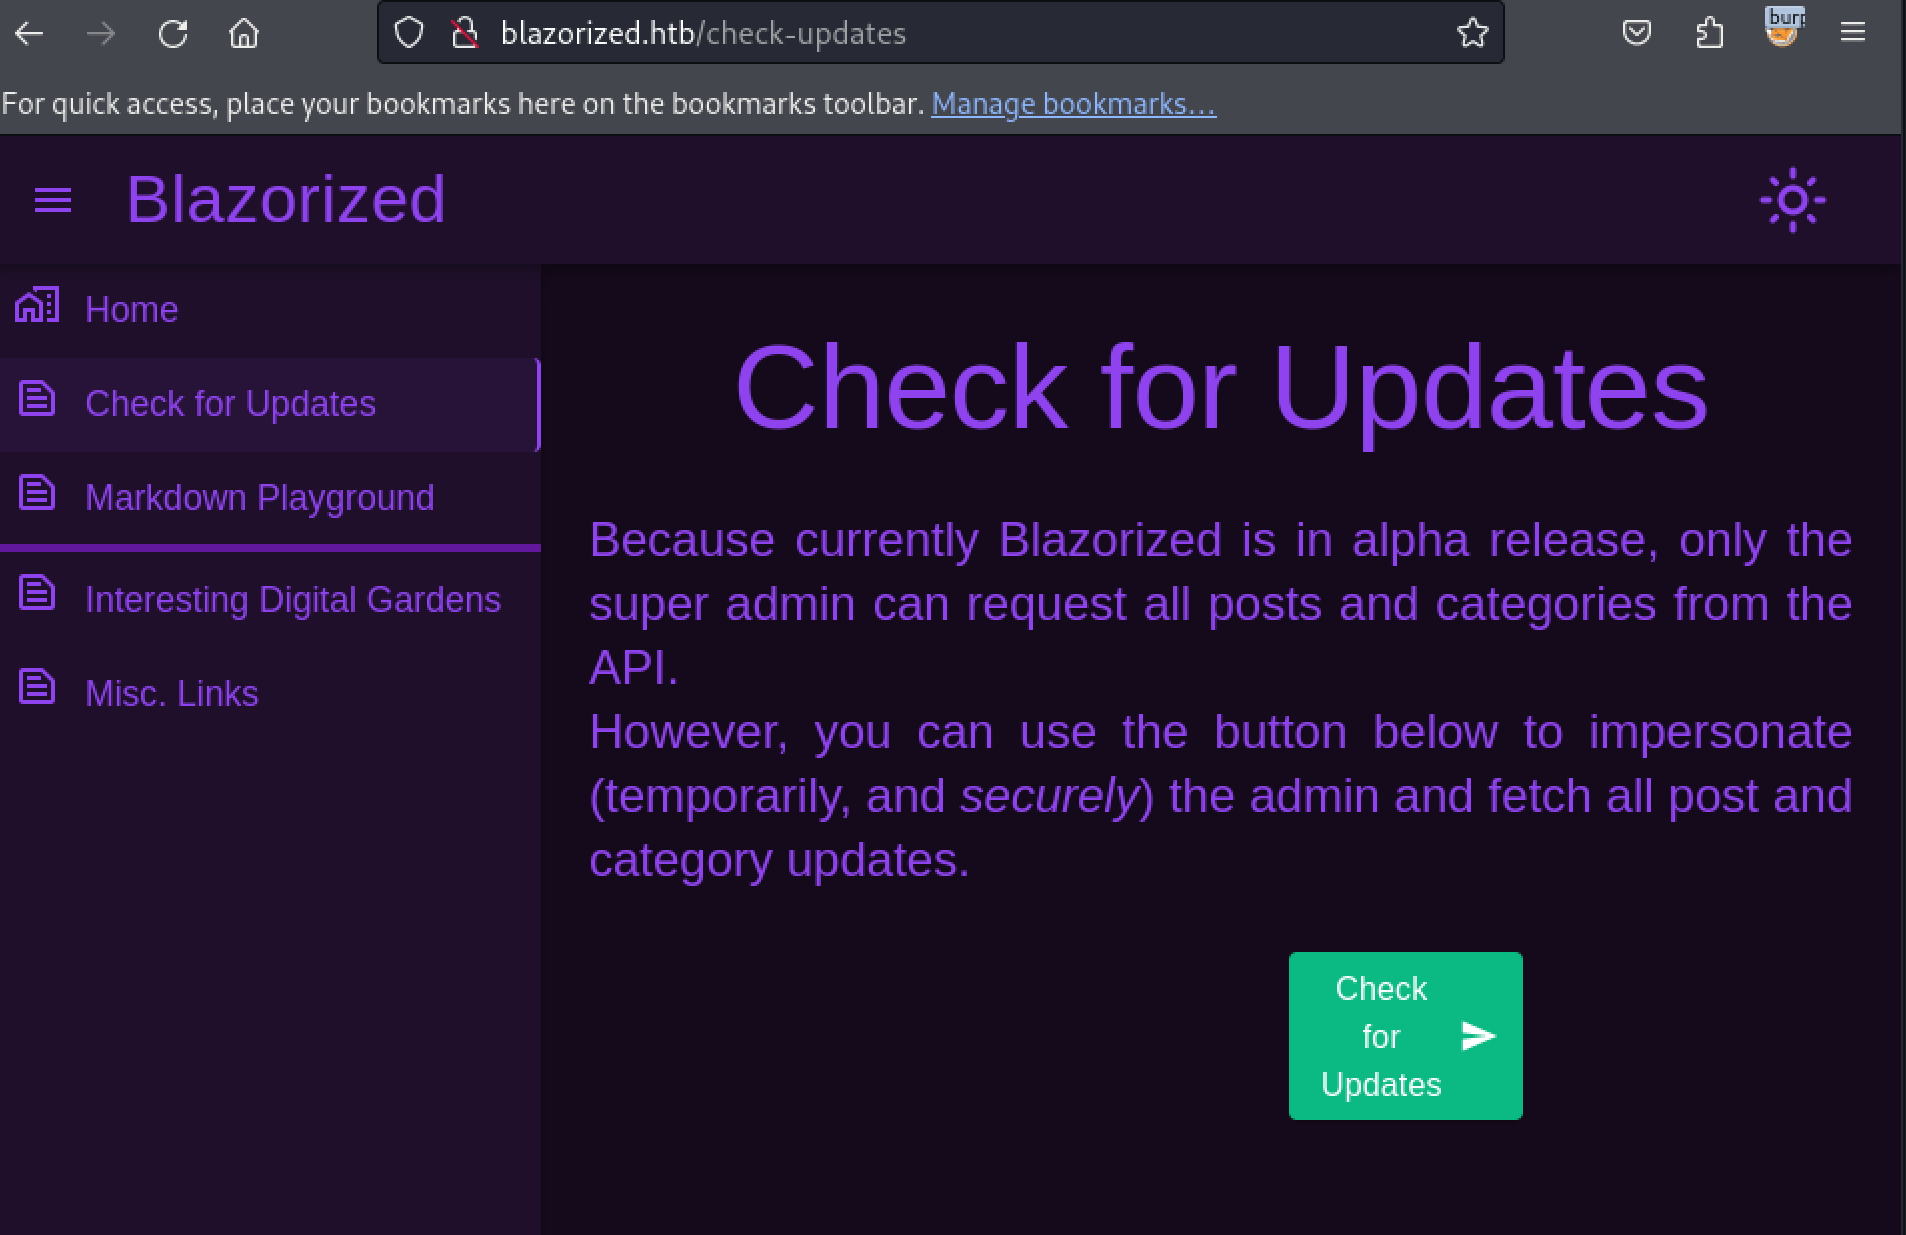Bookmark this page with star icon
1906x1235 pixels.
(x=1472, y=33)
